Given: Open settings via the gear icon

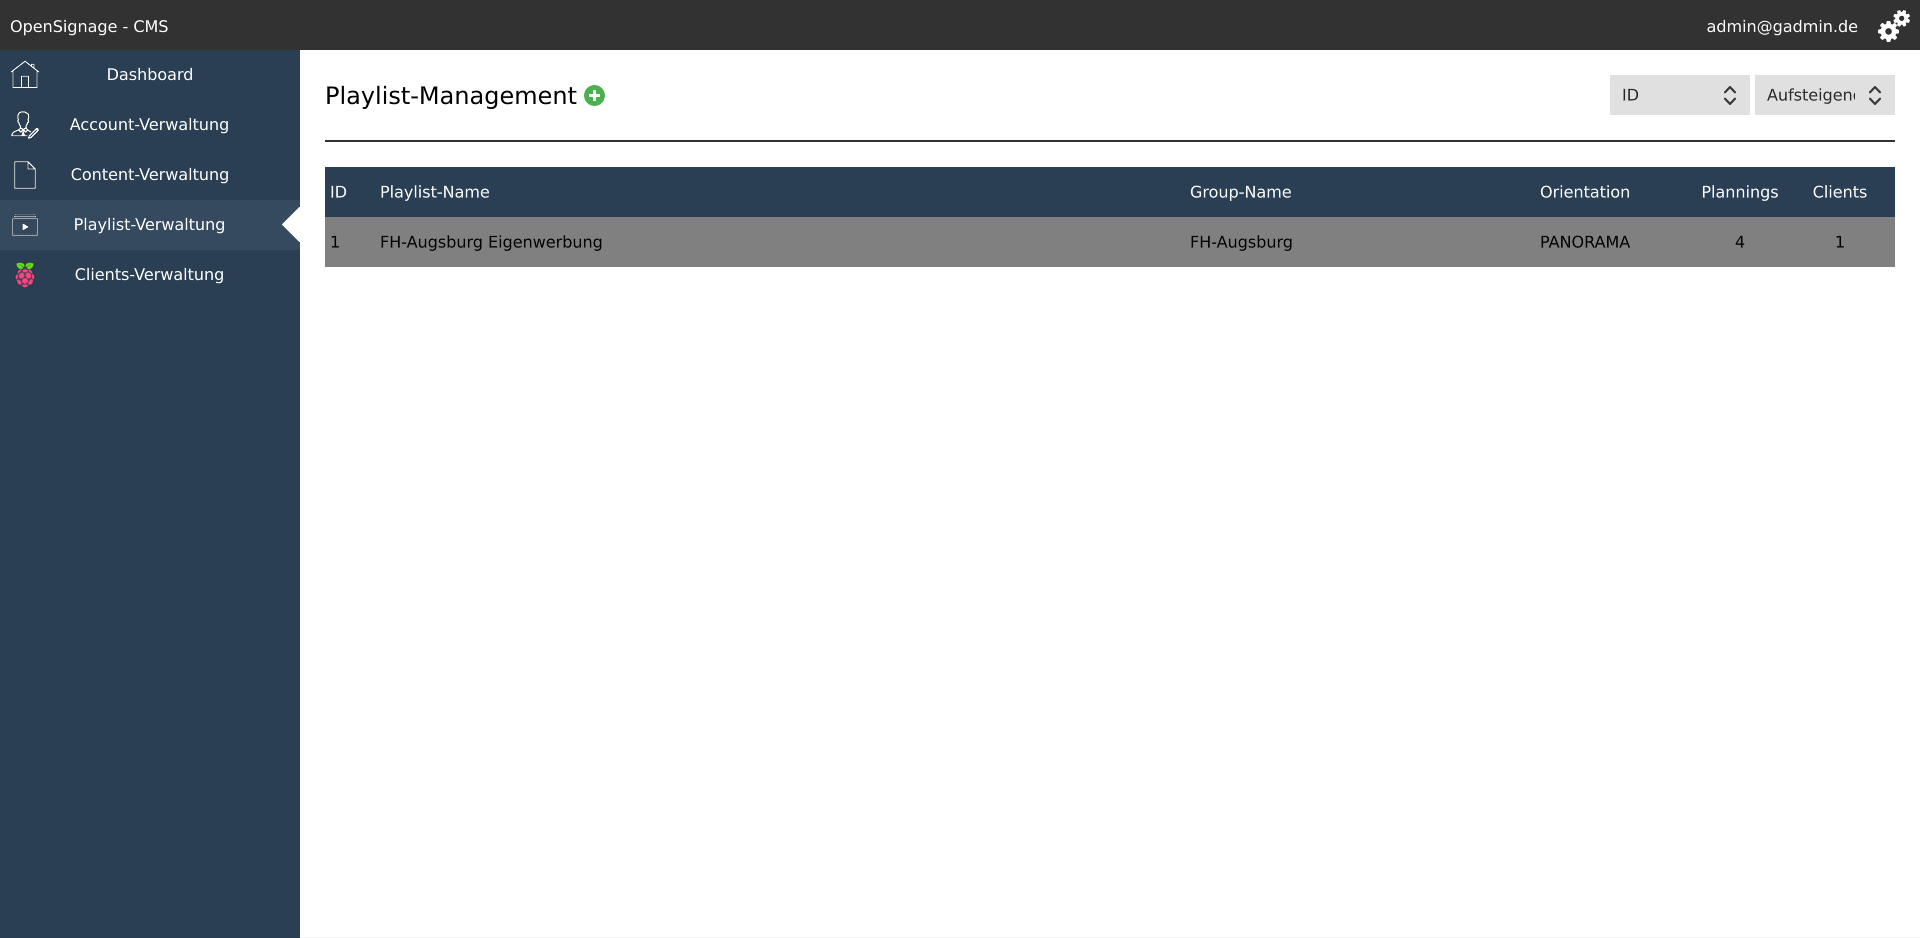Looking at the screenshot, I should point(1894,26).
